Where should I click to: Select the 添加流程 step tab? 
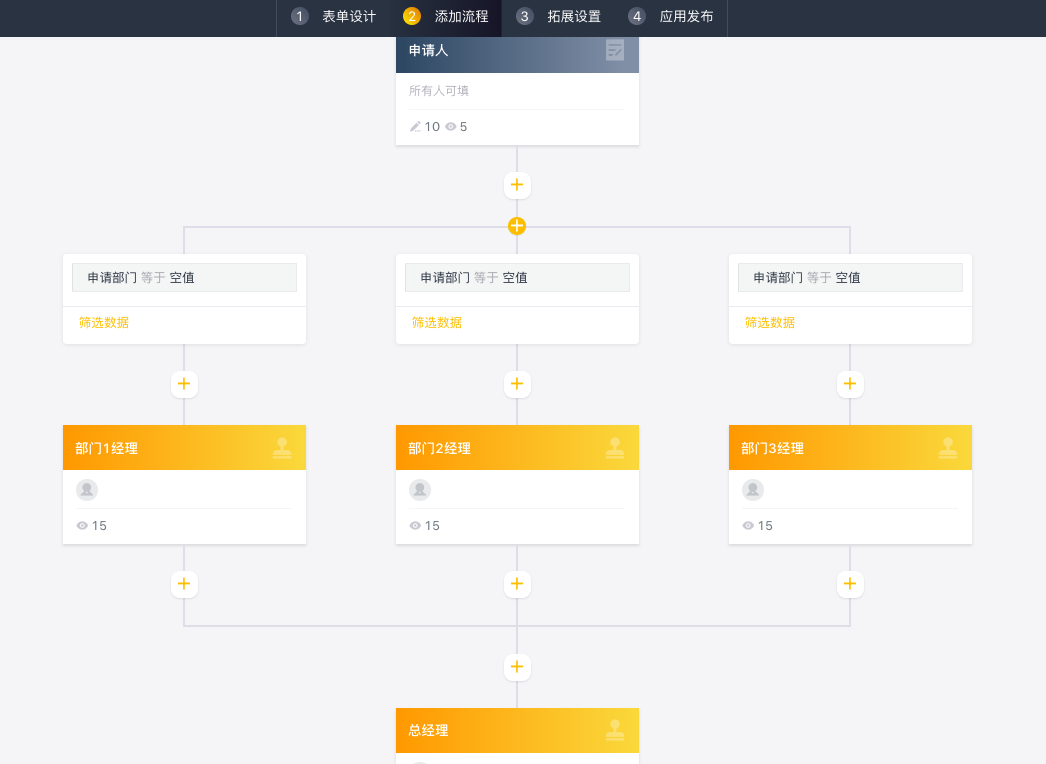coord(446,17)
